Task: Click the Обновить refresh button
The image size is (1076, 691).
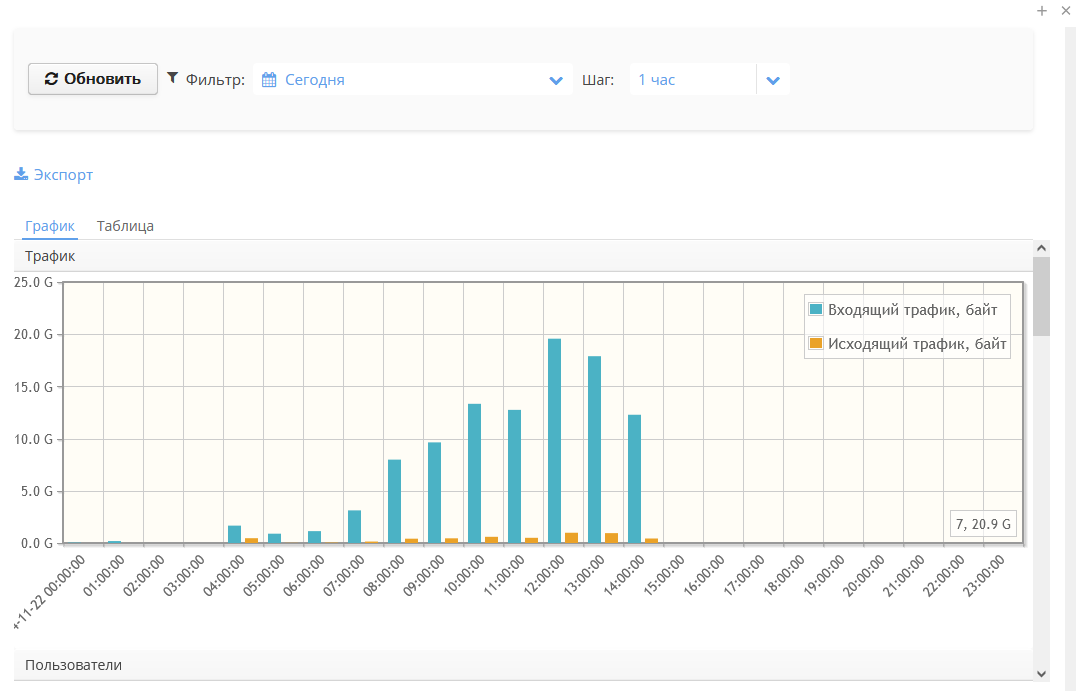Action: pyautogui.click(x=93, y=79)
